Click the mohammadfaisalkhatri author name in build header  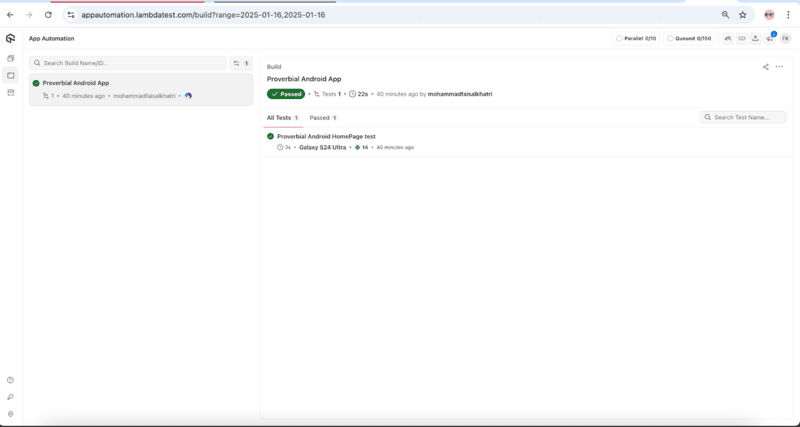[460, 94]
